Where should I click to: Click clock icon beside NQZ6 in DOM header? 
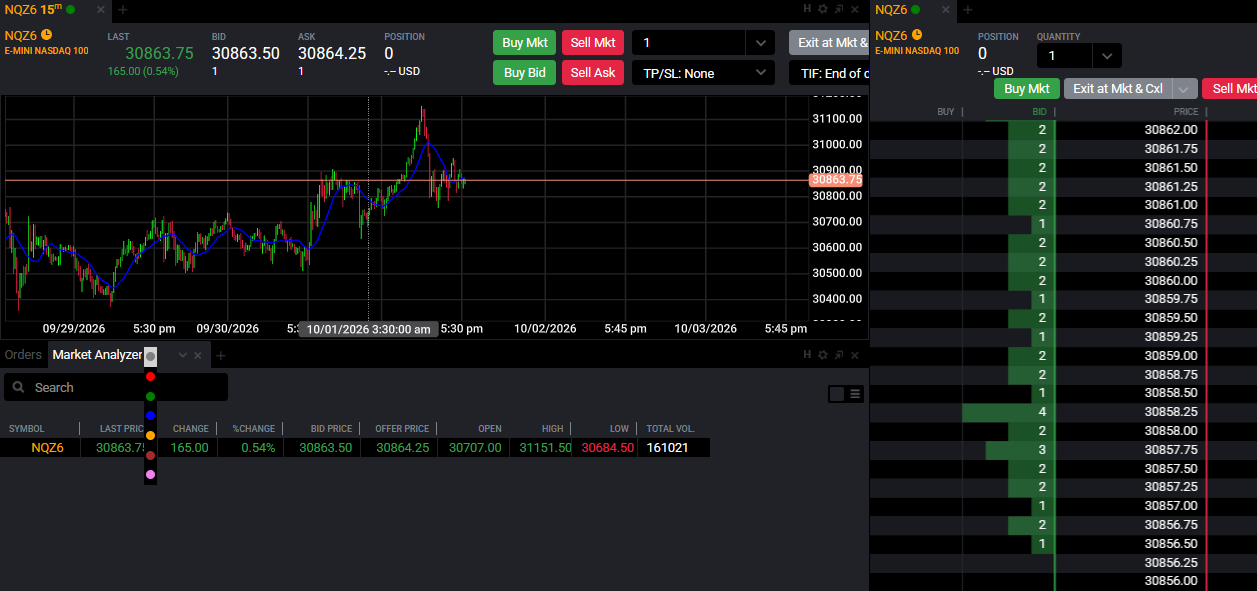tap(915, 35)
